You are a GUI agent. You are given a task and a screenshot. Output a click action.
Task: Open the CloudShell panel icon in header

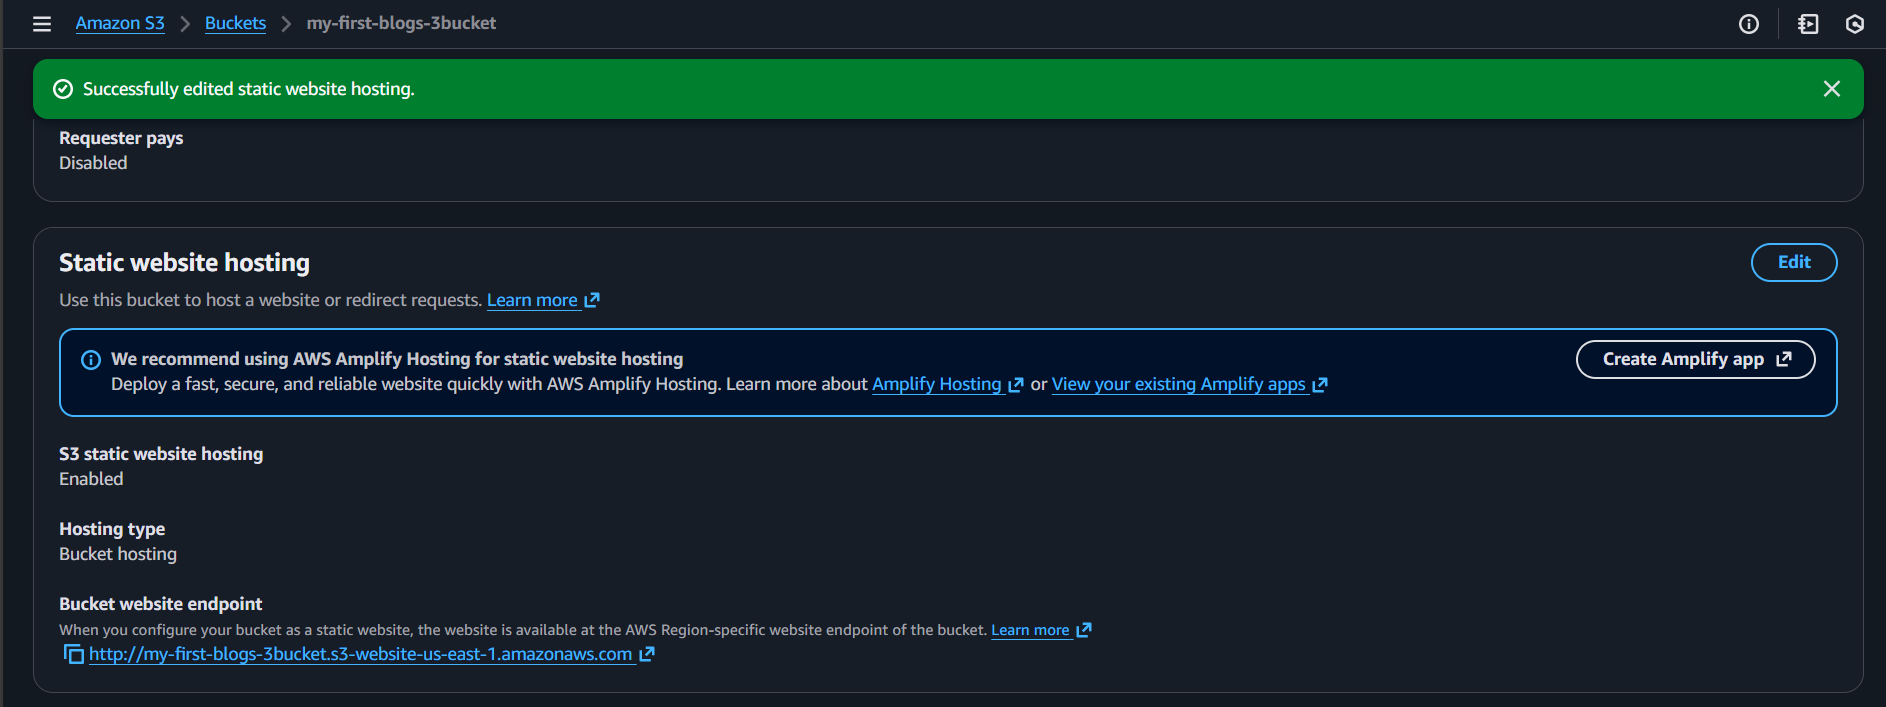tap(1808, 24)
